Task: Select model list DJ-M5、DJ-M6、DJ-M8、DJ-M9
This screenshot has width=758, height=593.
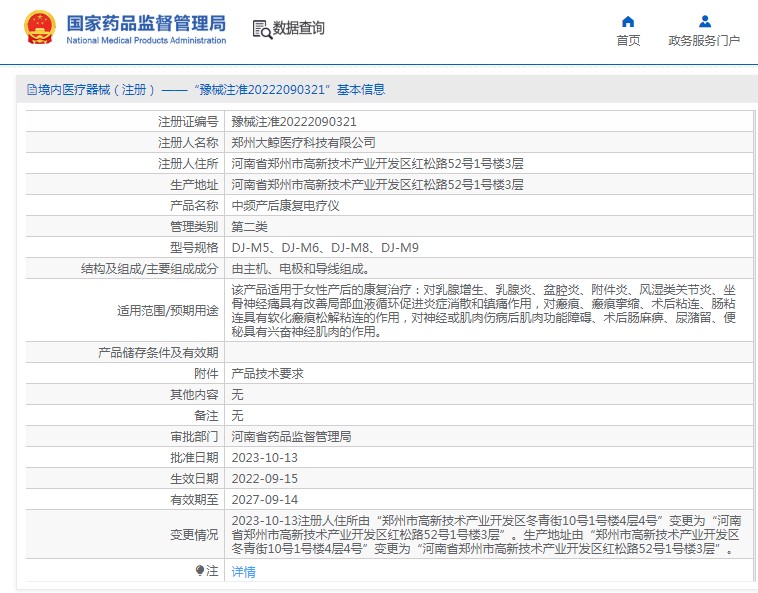Action: click(x=325, y=247)
